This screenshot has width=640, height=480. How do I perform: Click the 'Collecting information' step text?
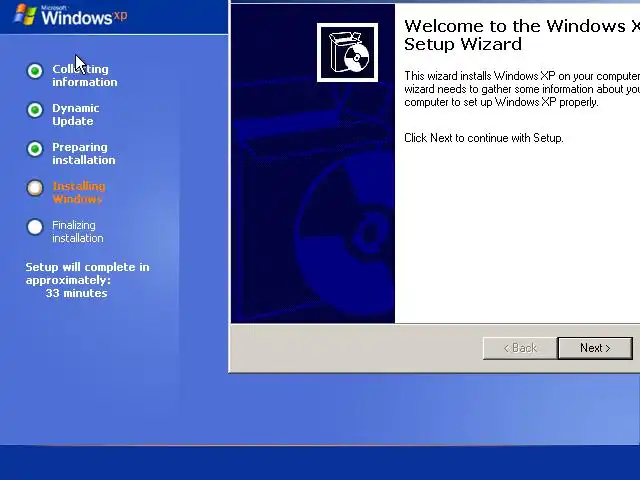84,76
